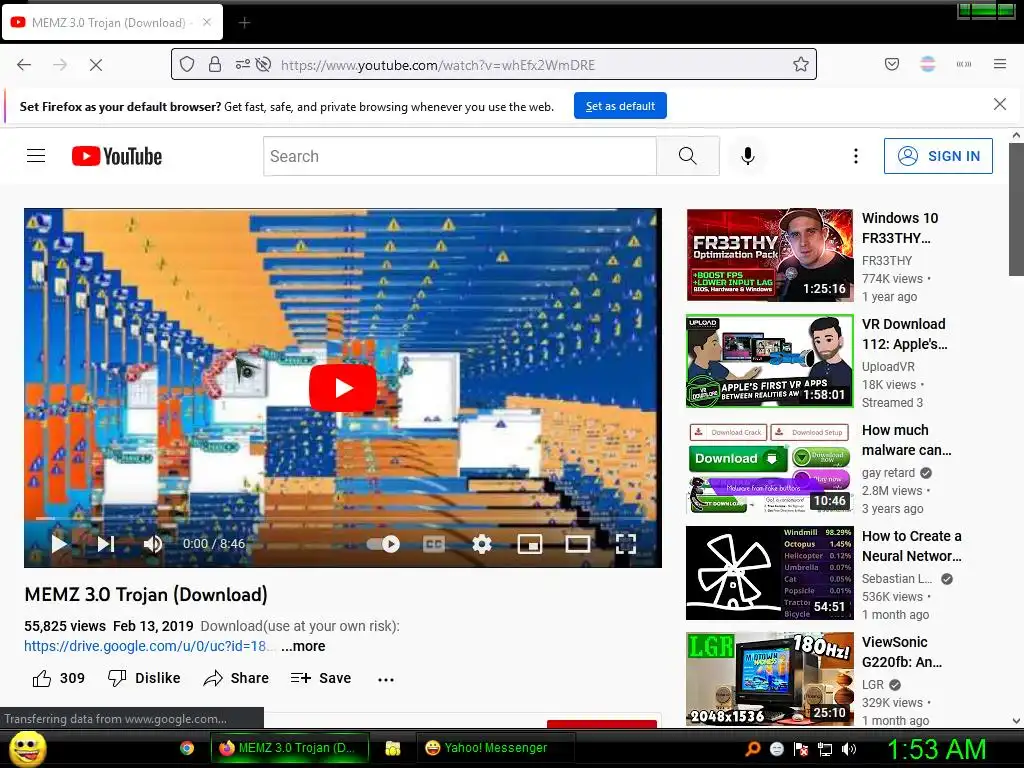Go to the YouTube home logo
This screenshot has width=1024, height=768.
(117, 156)
